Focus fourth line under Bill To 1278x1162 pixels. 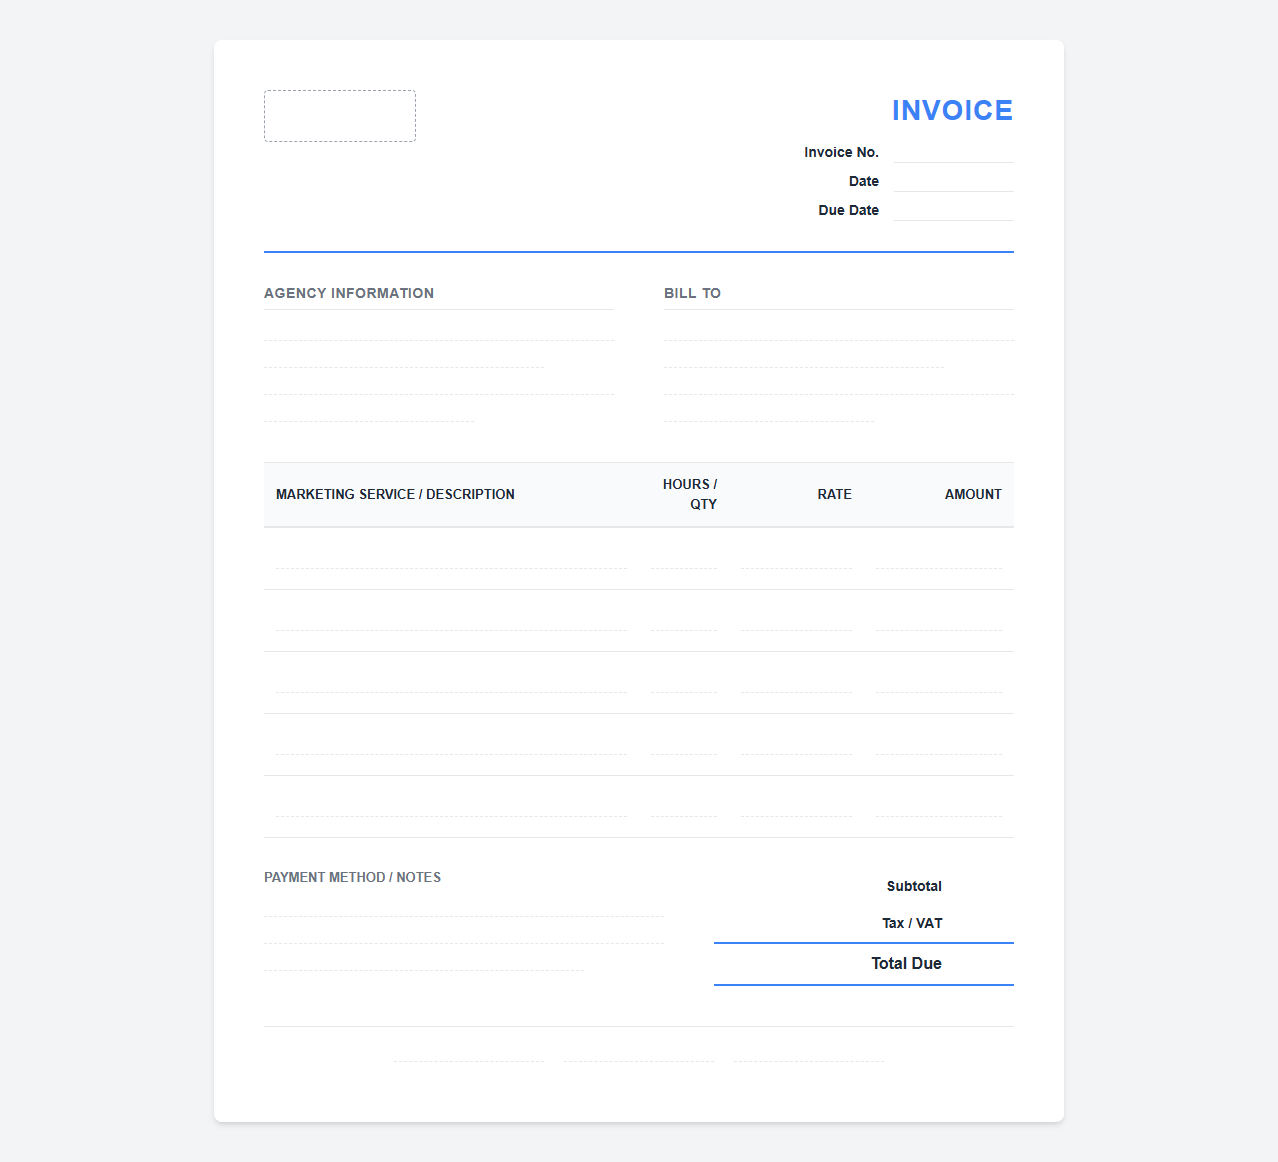point(769,410)
